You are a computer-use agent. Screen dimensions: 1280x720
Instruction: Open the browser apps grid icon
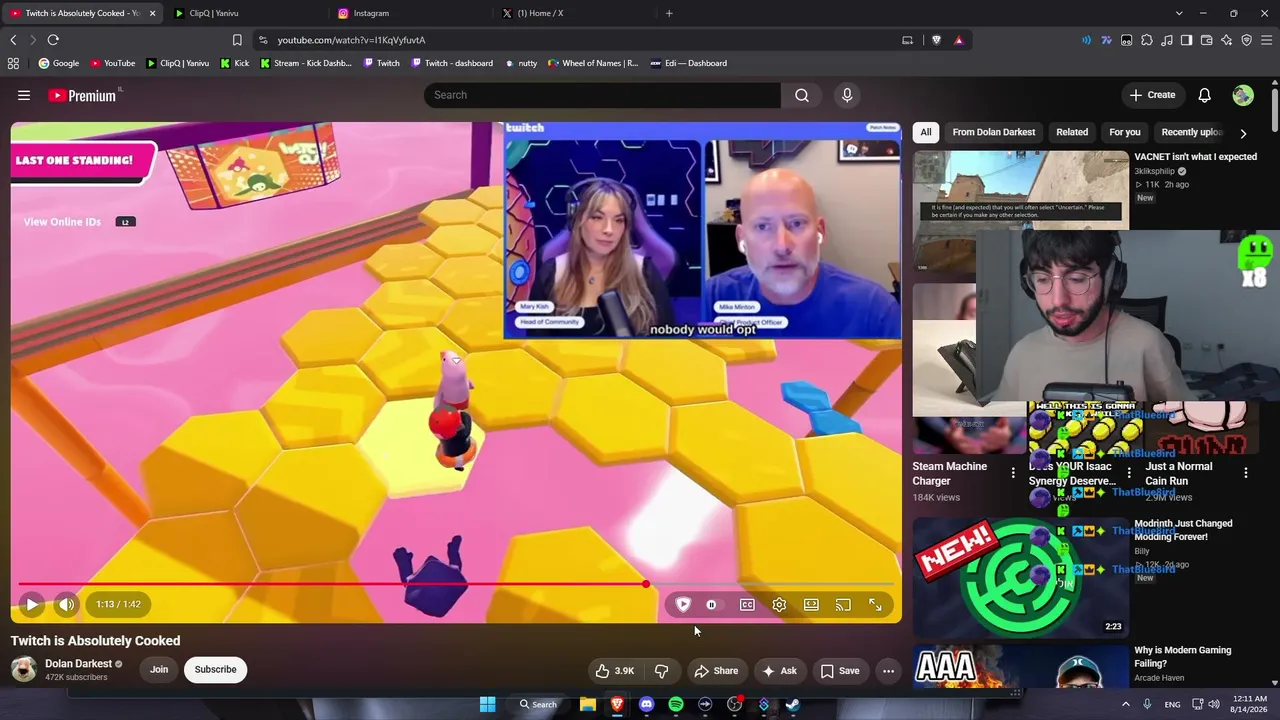(x=13, y=63)
